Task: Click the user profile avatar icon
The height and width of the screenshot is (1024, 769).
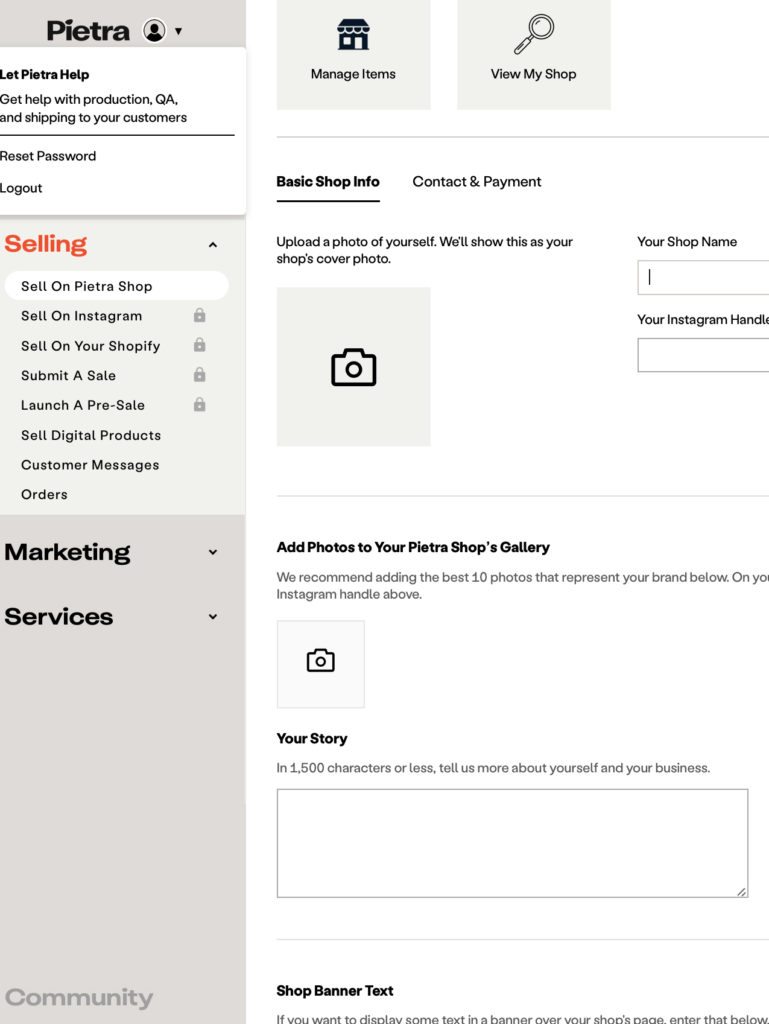Action: pyautogui.click(x=154, y=31)
